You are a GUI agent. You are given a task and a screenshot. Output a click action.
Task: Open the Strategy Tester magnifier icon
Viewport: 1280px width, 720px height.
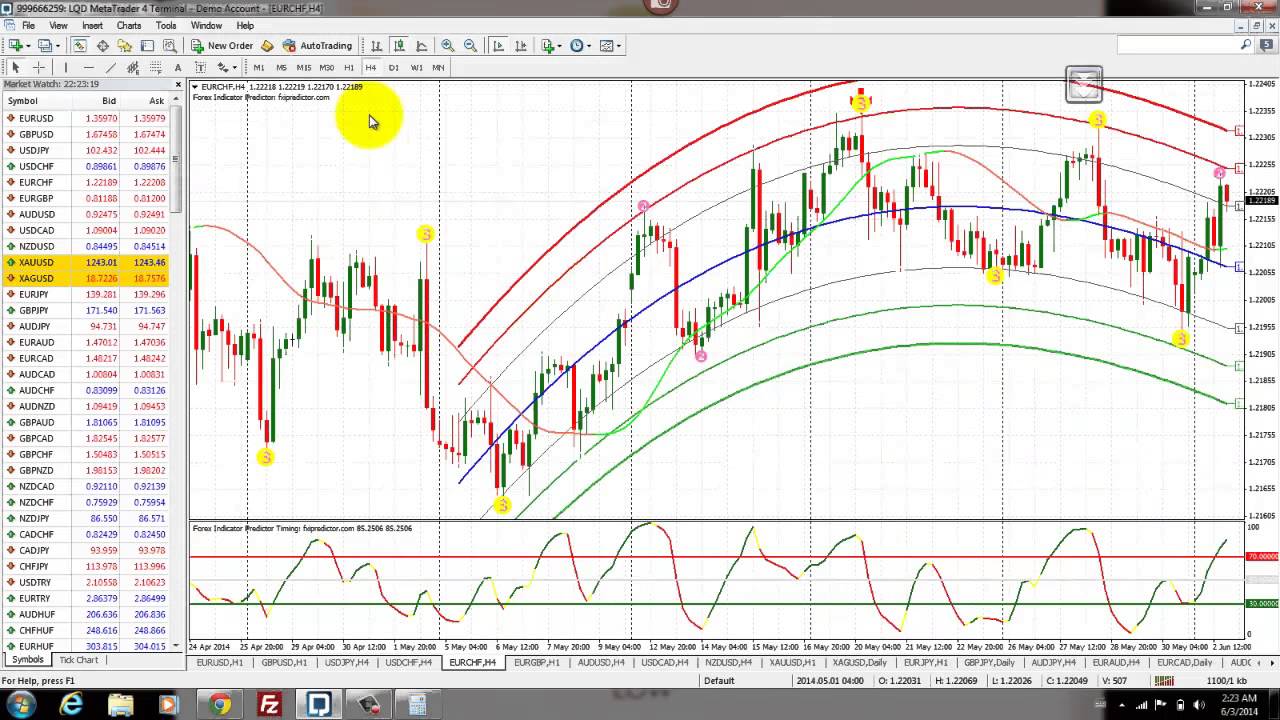point(170,45)
